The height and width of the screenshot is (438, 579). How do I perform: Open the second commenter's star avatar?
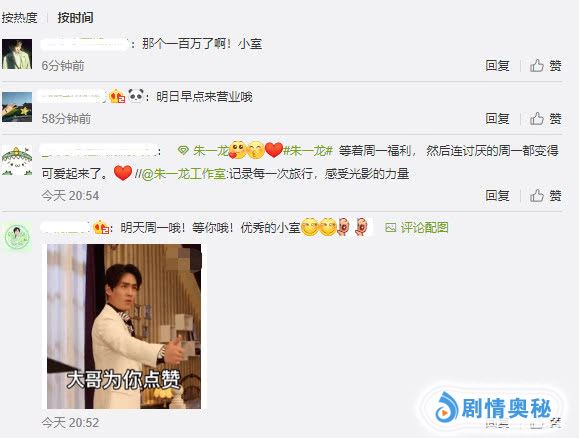(17, 107)
